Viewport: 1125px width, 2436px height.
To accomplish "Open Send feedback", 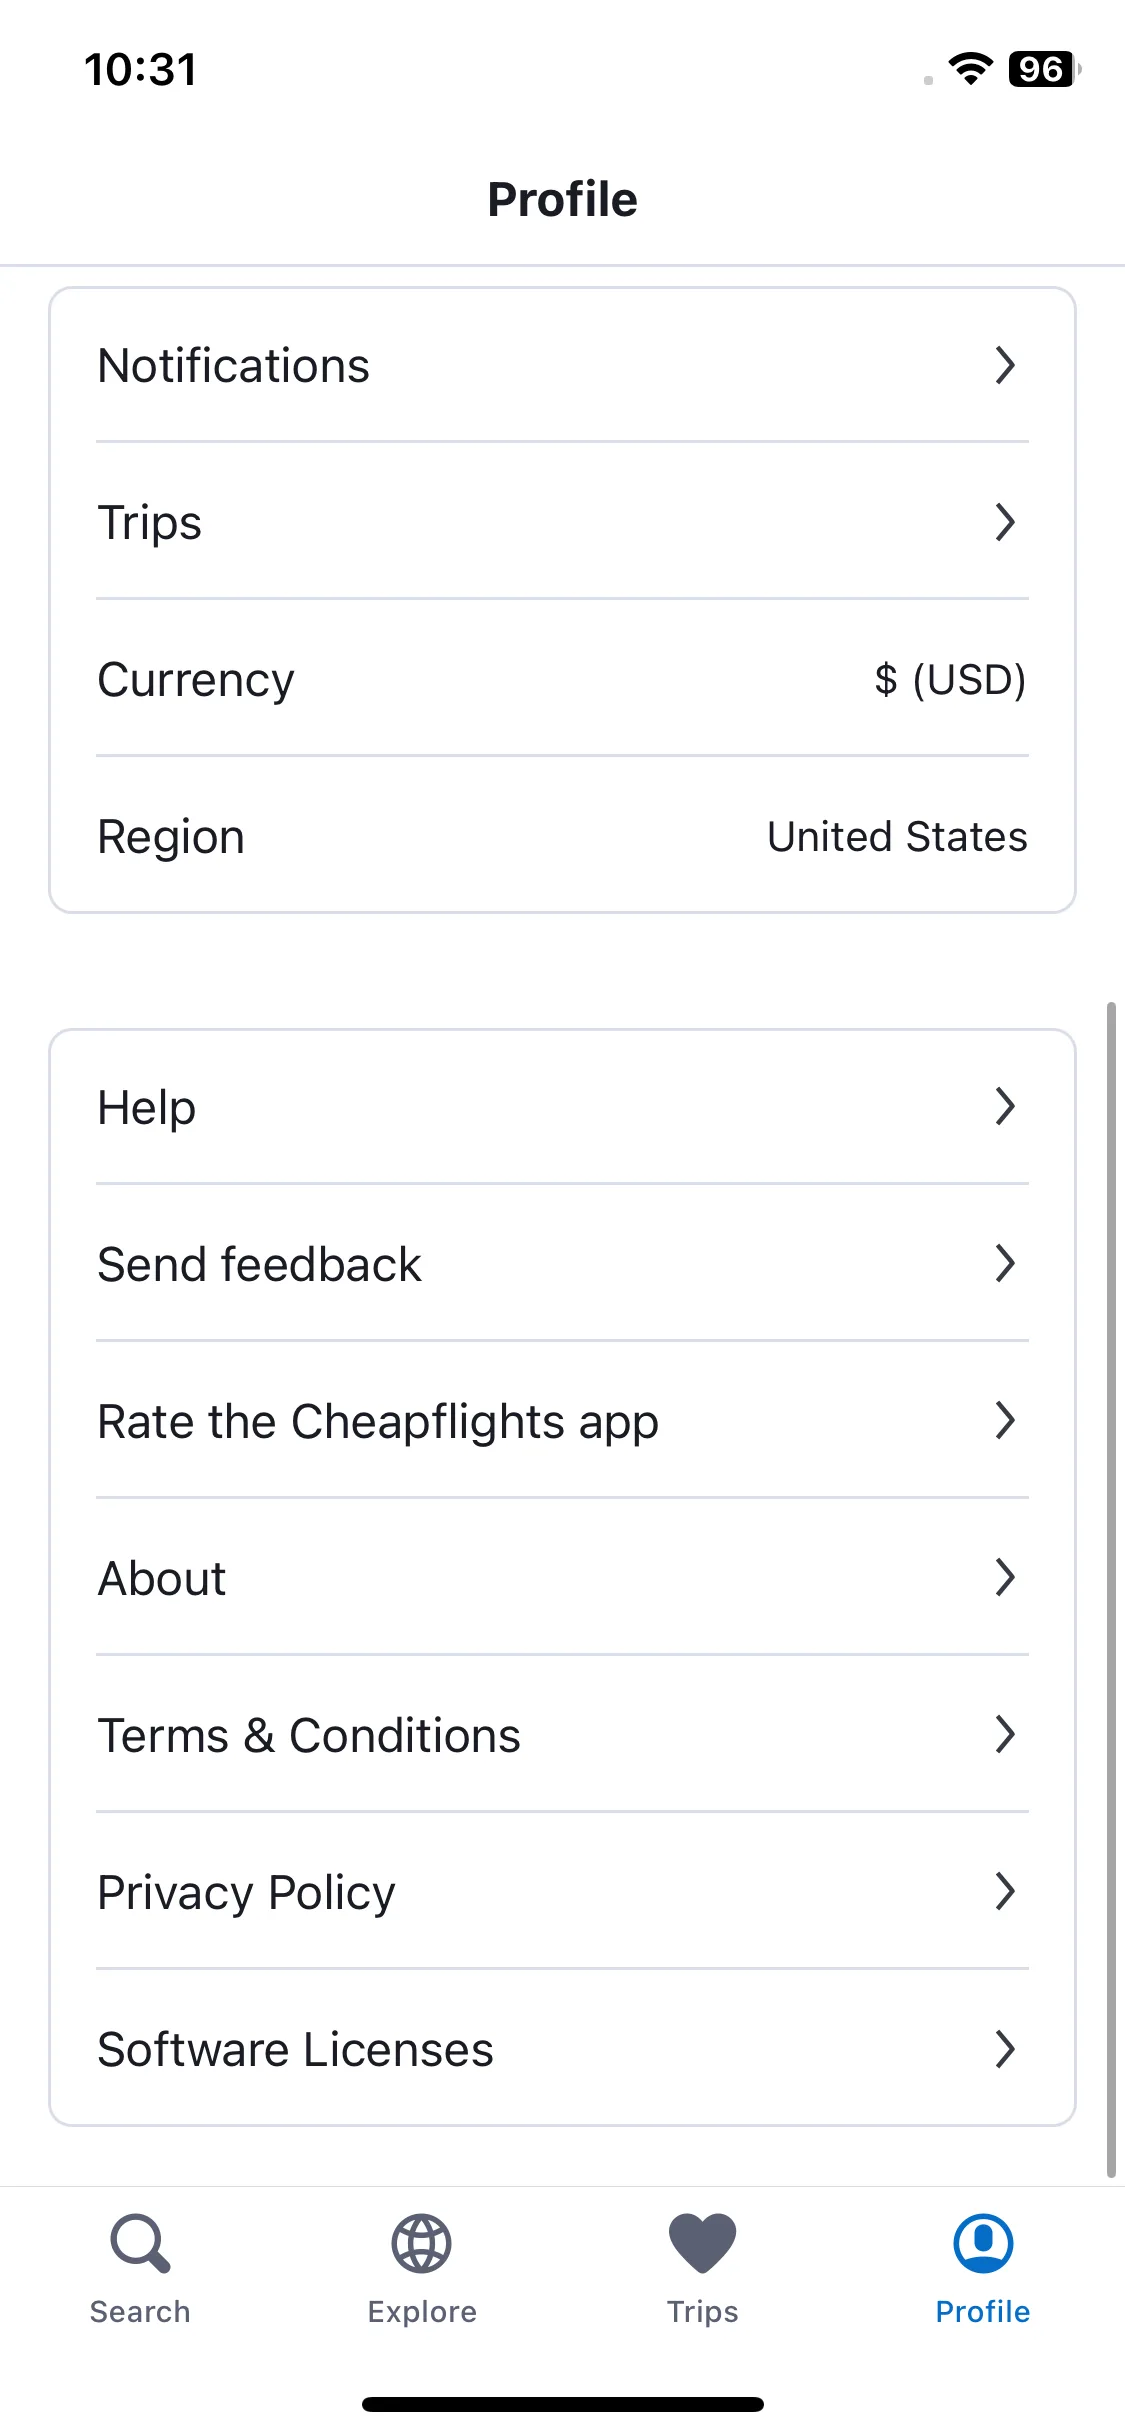I will [562, 1264].
